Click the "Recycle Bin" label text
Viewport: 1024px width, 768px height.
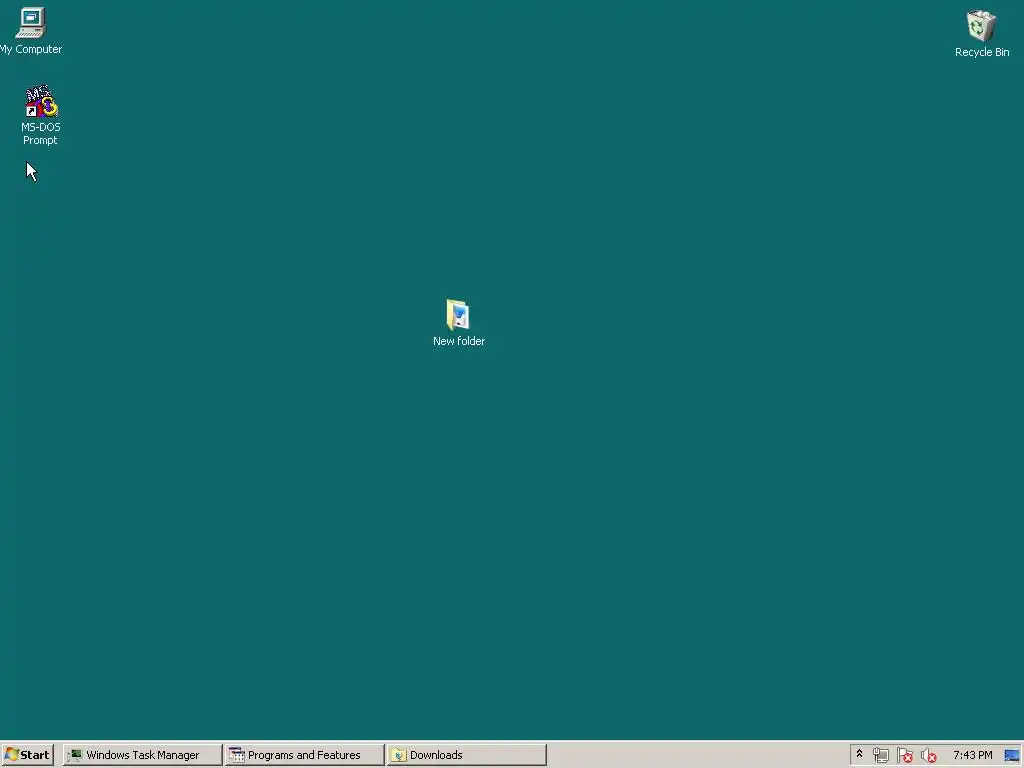point(982,52)
